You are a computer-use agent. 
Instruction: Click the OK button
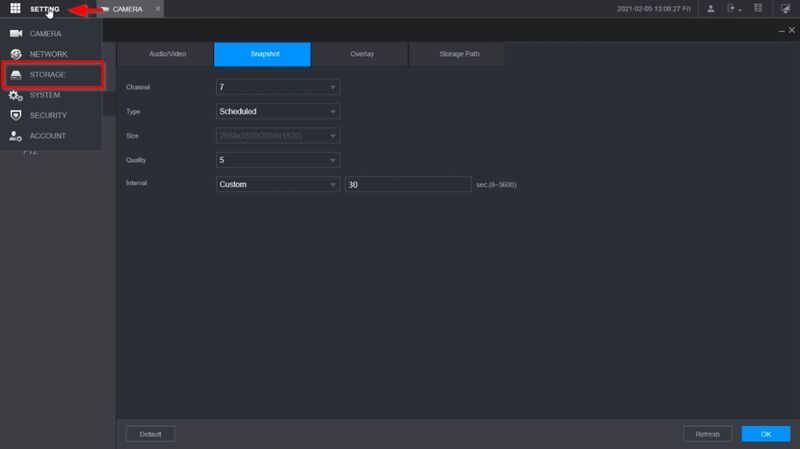(x=766, y=434)
